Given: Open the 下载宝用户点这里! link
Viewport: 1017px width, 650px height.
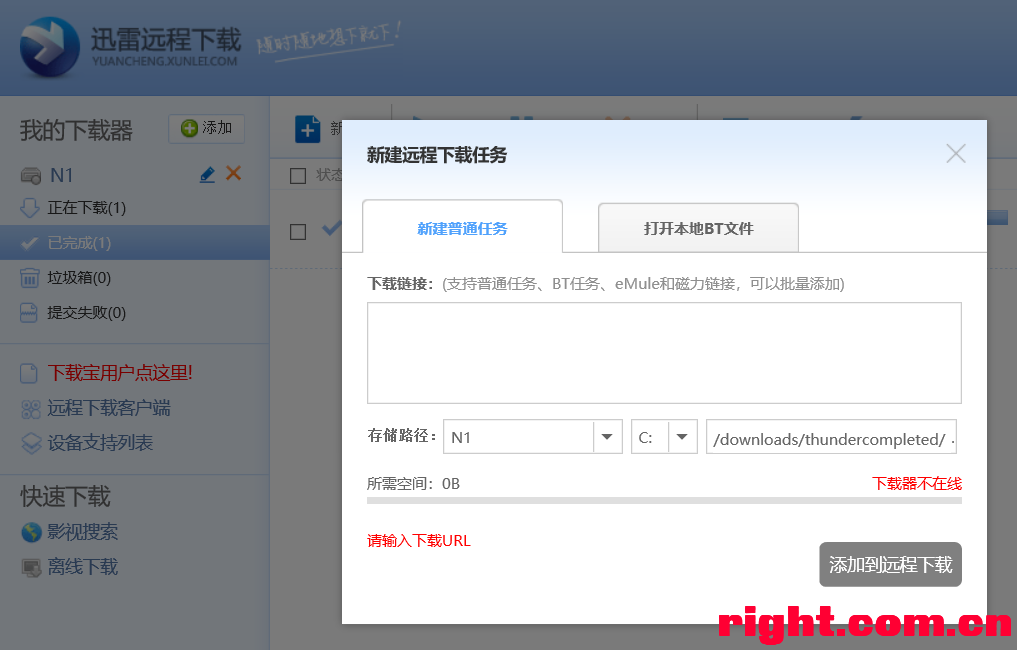Looking at the screenshot, I should [x=120, y=373].
